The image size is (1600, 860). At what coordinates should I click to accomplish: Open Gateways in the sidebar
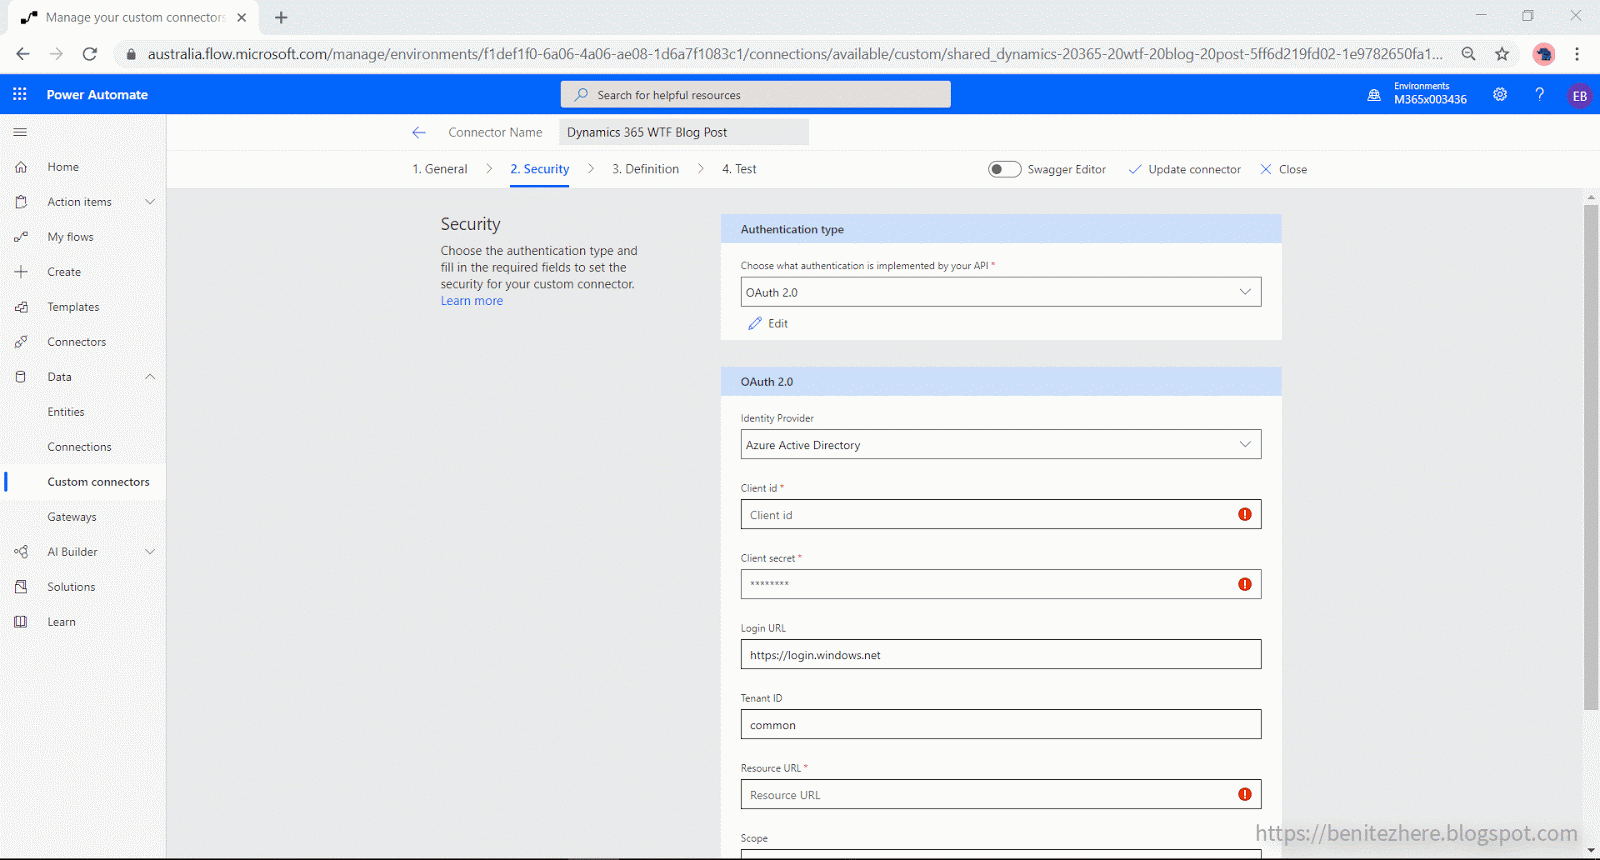coord(72,517)
